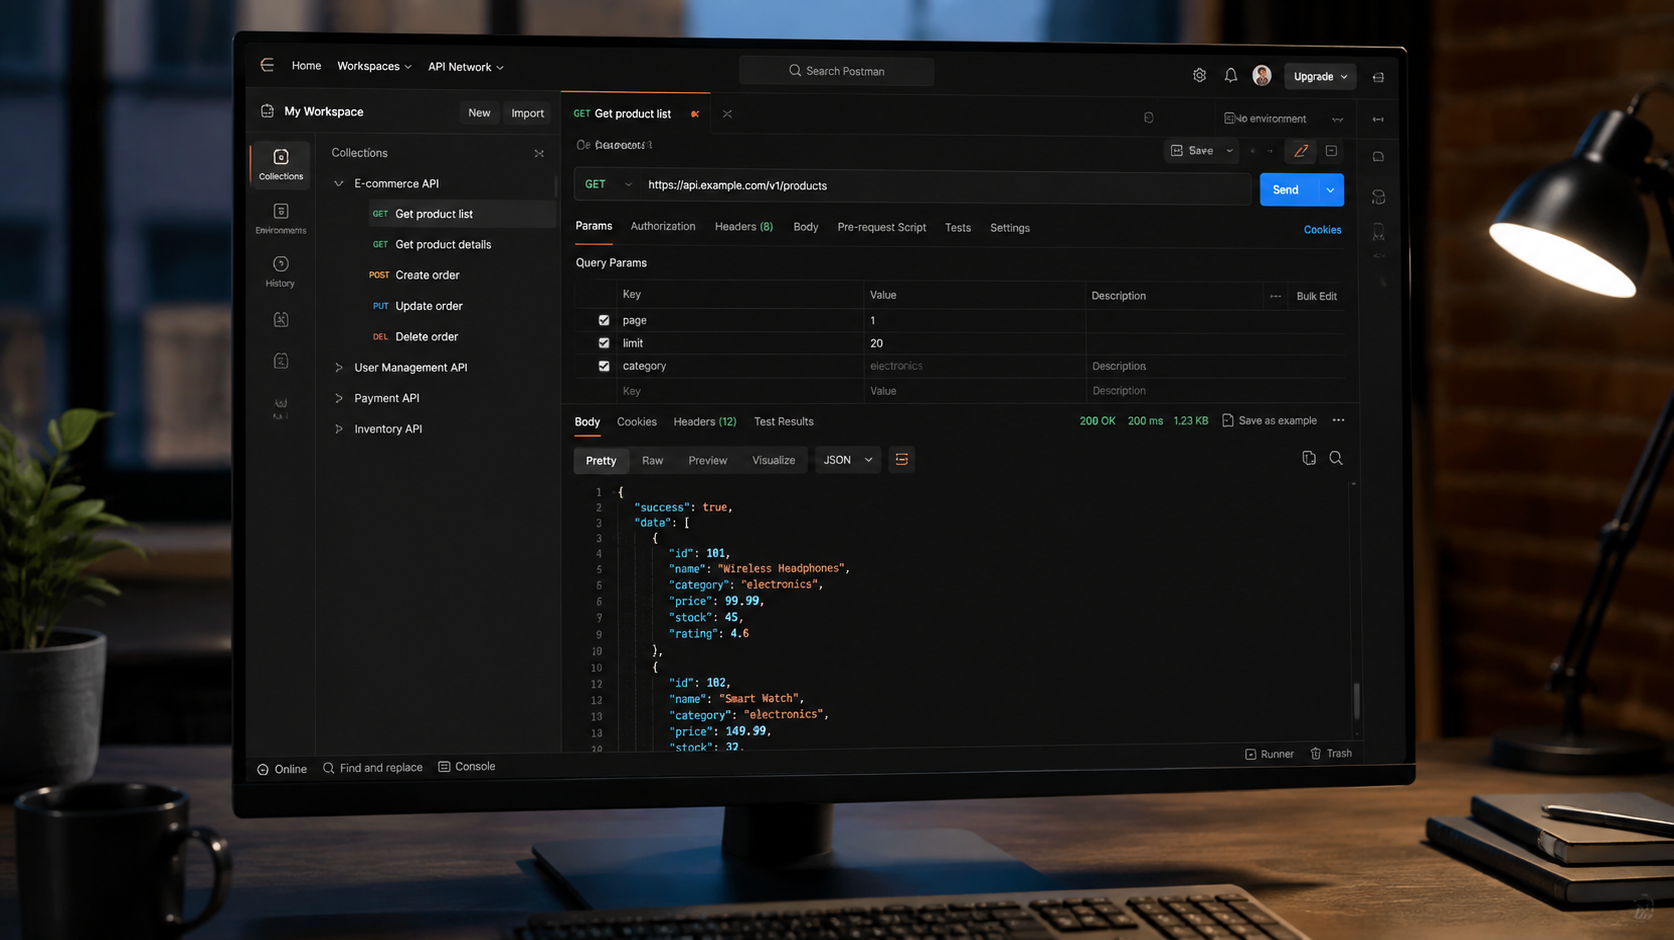Image resolution: width=1674 pixels, height=940 pixels.
Task: Open the notifications bell
Action: 1231,76
